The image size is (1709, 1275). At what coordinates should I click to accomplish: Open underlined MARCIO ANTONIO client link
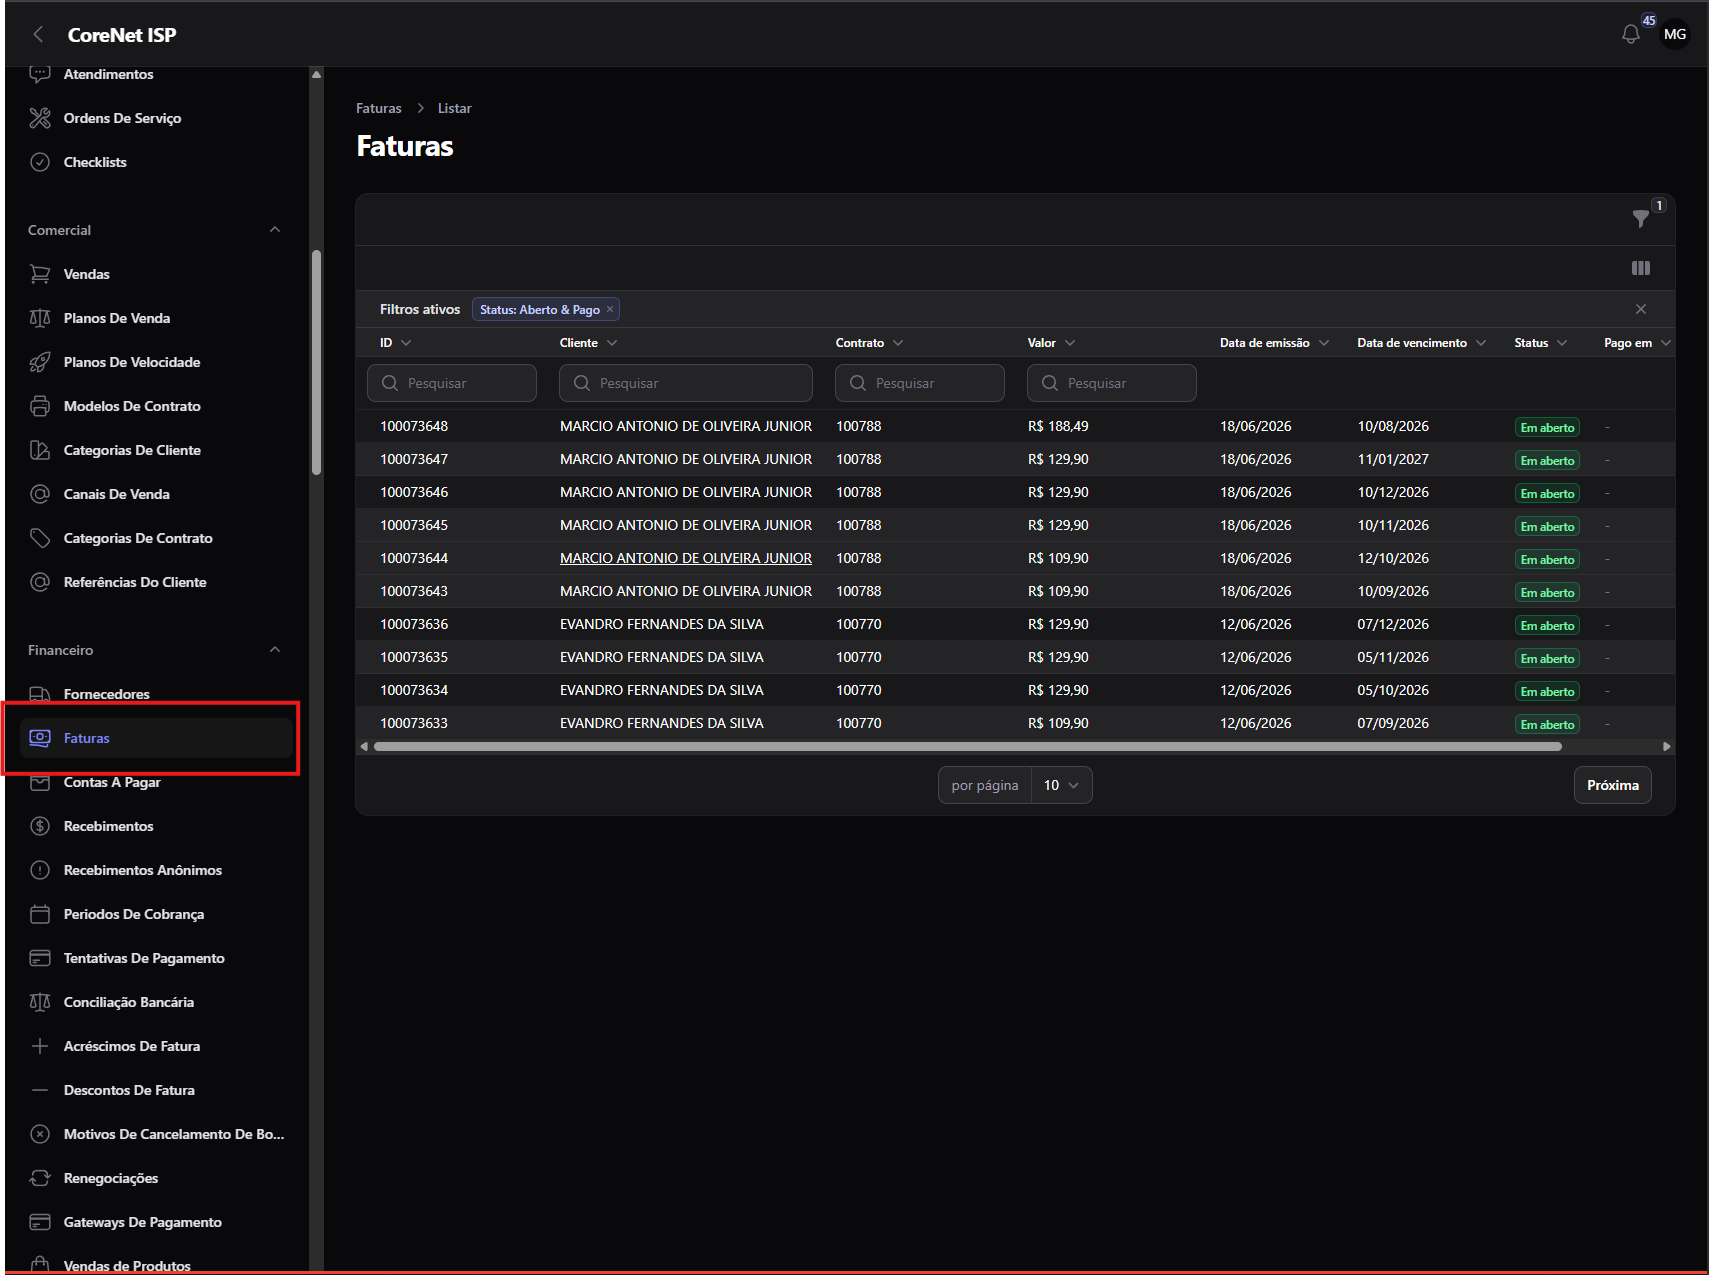point(686,558)
